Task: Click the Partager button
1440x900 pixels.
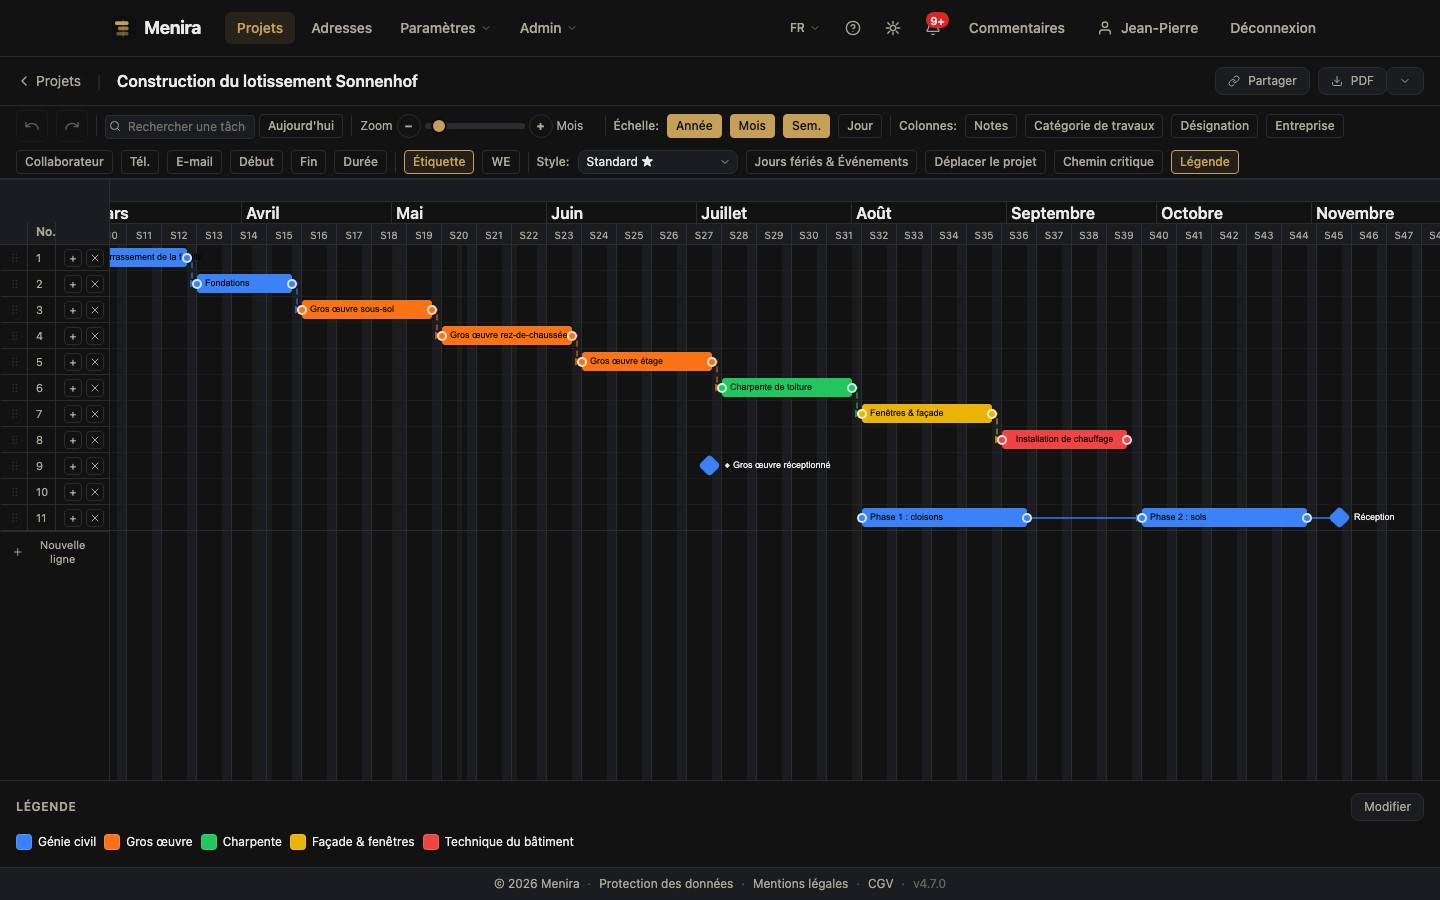Action: (1262, 81)
